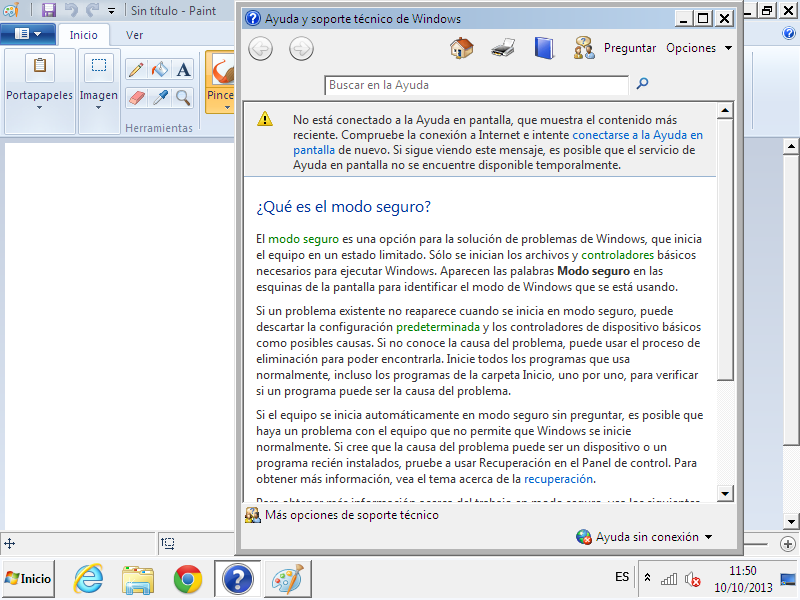Expand the Imagen group dropdown

(x=98, y=108)
